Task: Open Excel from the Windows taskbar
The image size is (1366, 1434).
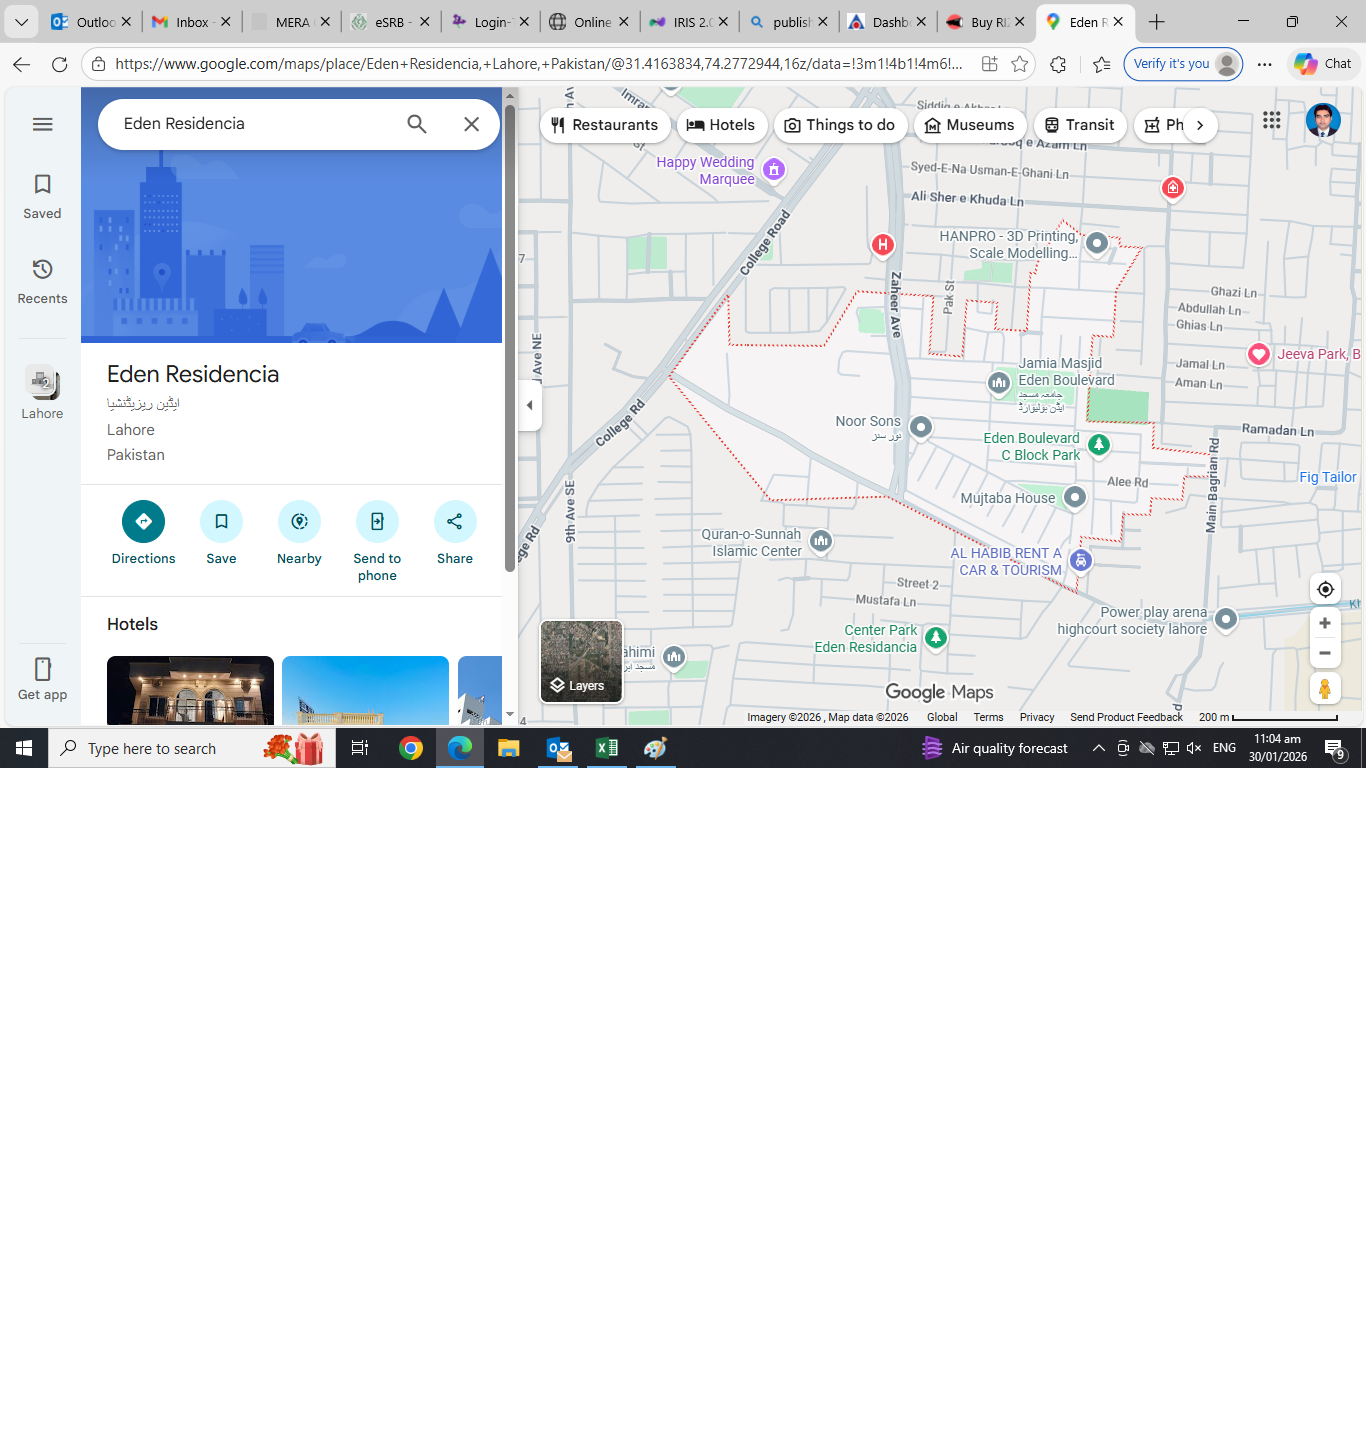Action: coord(607,748)
